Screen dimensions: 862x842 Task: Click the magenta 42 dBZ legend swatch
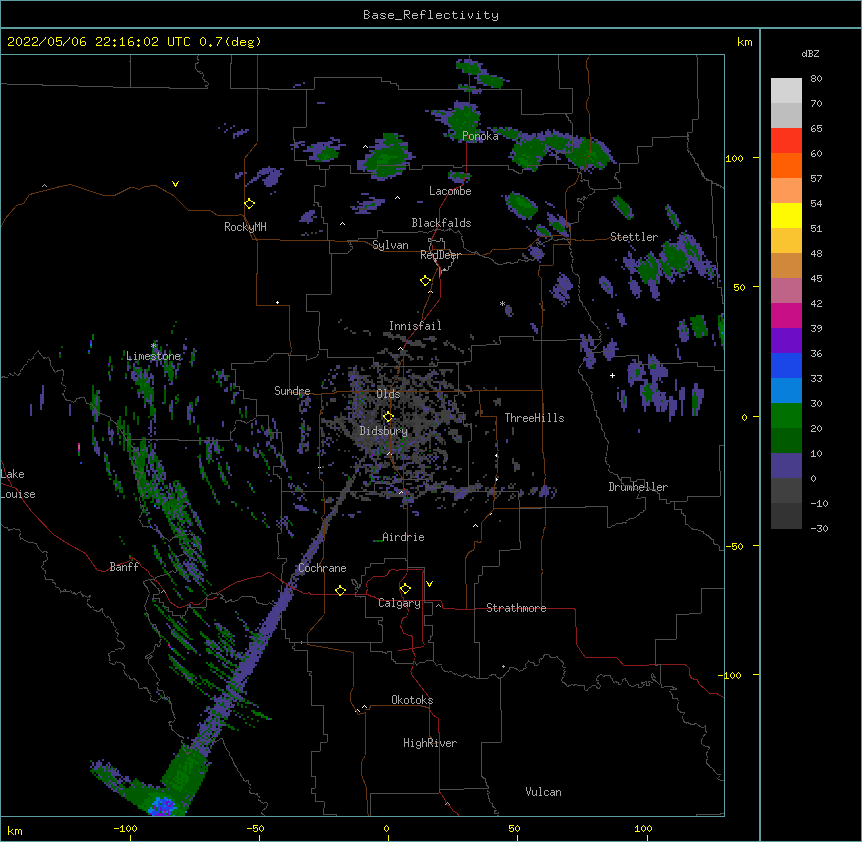tap(786, 315)
